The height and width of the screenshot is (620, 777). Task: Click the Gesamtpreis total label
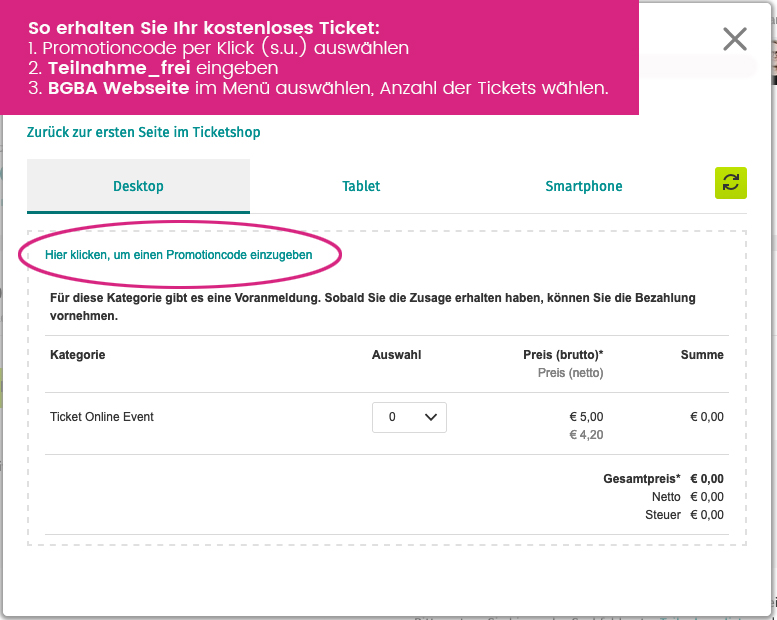642,479
